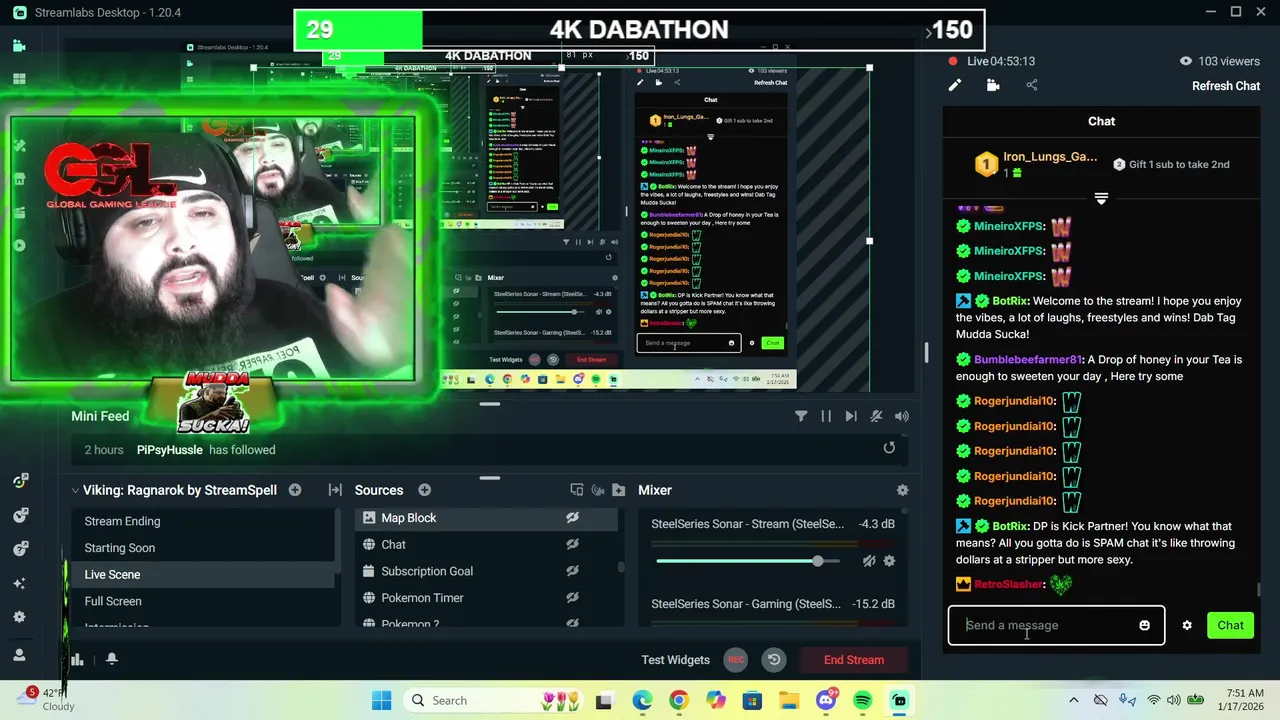Add a new scene with the plus icon

tap(295, 490)
